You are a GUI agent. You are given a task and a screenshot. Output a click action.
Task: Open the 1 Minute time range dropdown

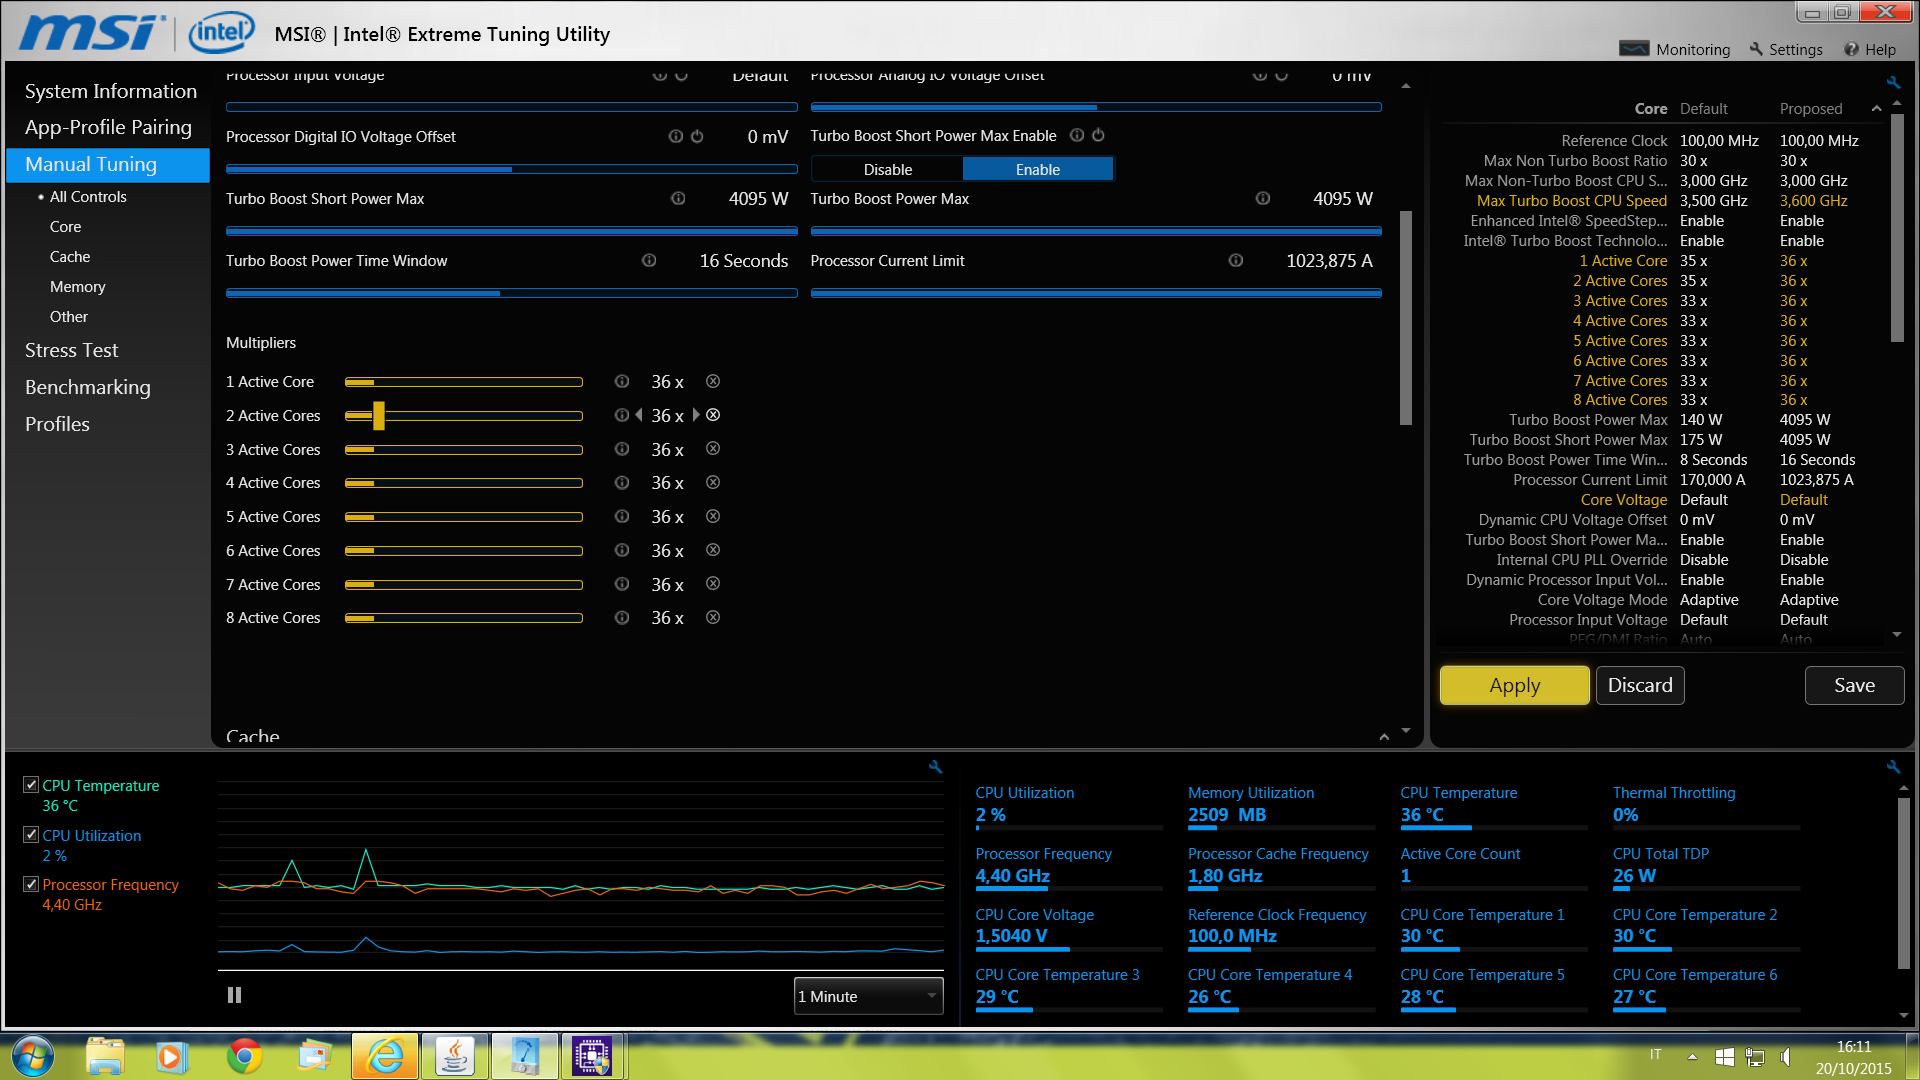tap(868, 996)
